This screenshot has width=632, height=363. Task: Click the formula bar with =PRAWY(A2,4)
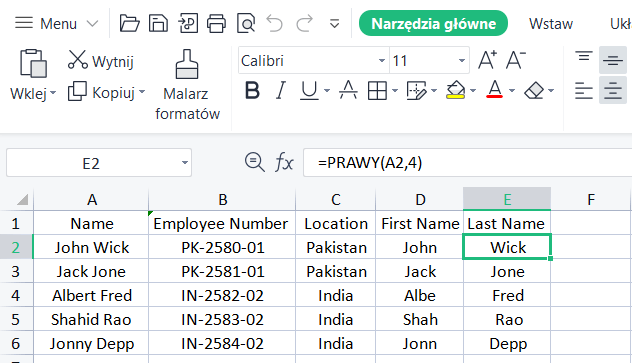pos(468,163)
